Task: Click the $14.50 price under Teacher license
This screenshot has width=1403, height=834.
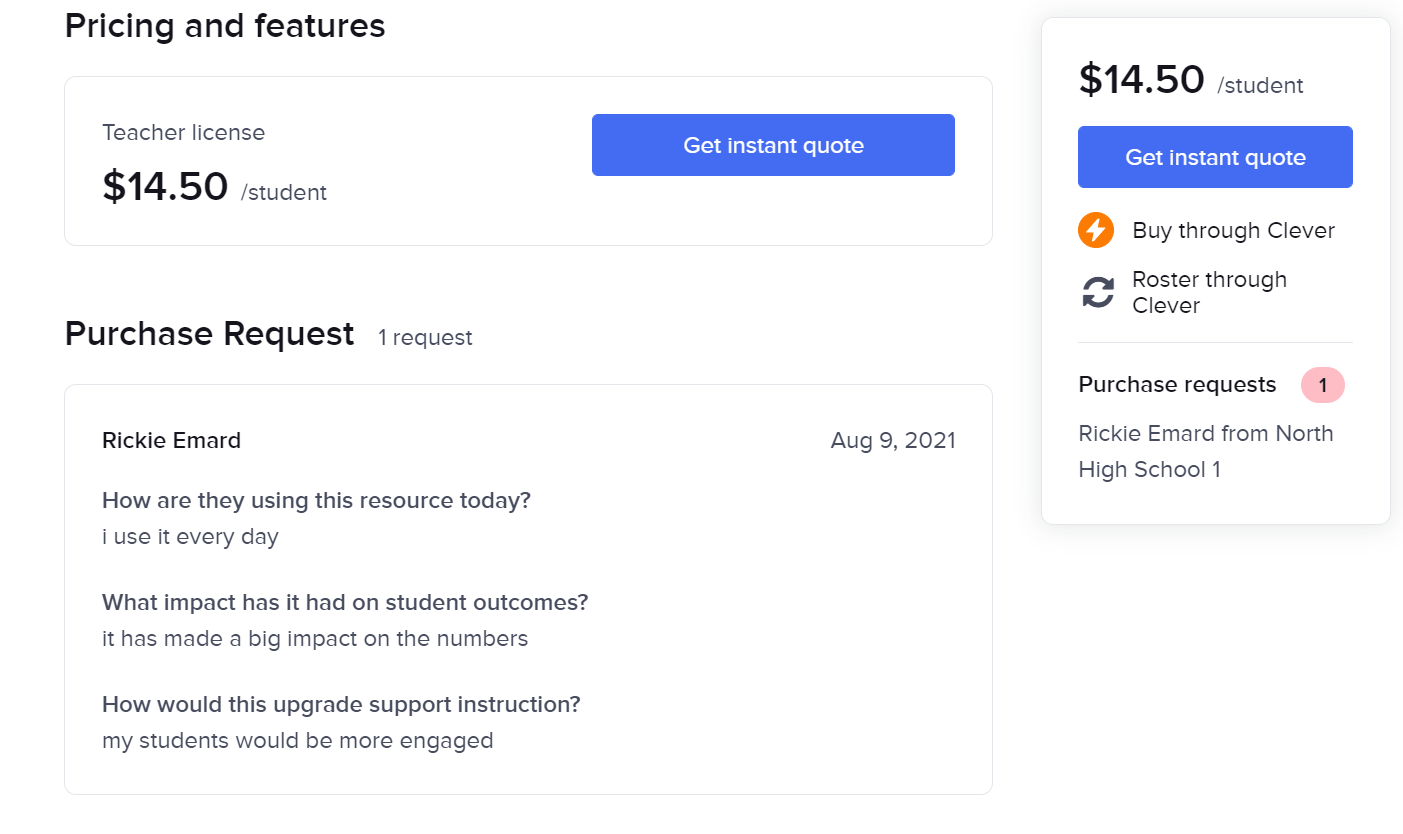Action: click(x=165, y=187)
